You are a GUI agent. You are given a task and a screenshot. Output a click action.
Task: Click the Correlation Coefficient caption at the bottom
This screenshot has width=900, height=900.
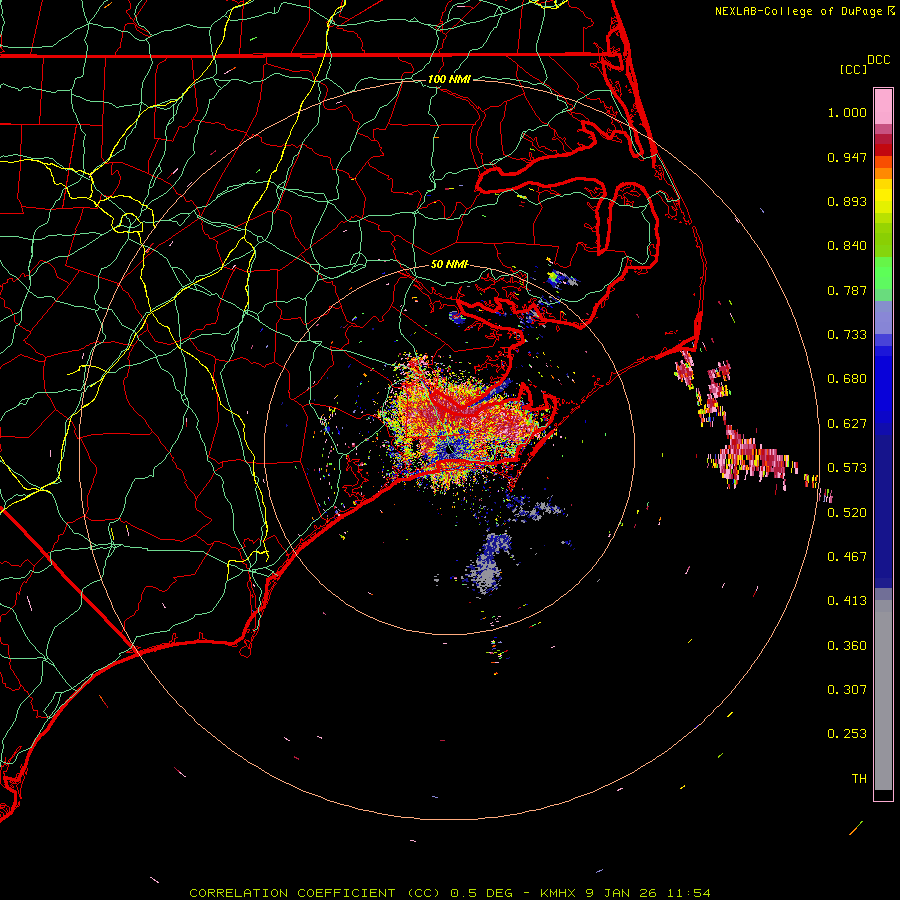[450, 893]
